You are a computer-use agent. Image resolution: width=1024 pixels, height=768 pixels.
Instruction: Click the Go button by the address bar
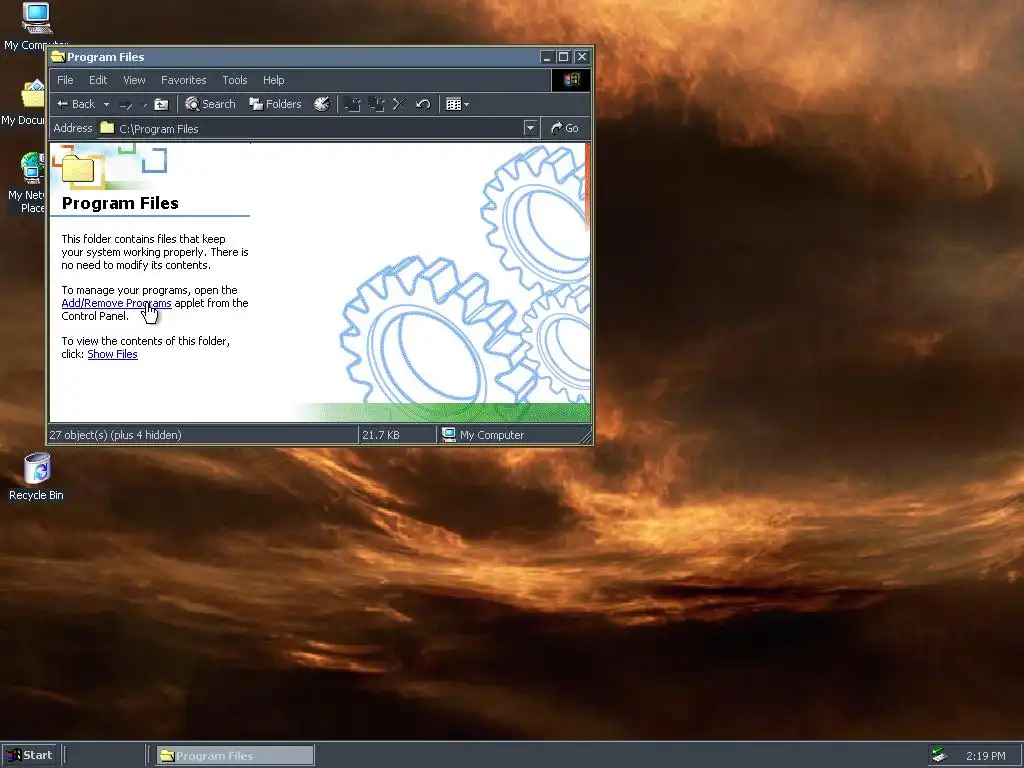(565, 128)
